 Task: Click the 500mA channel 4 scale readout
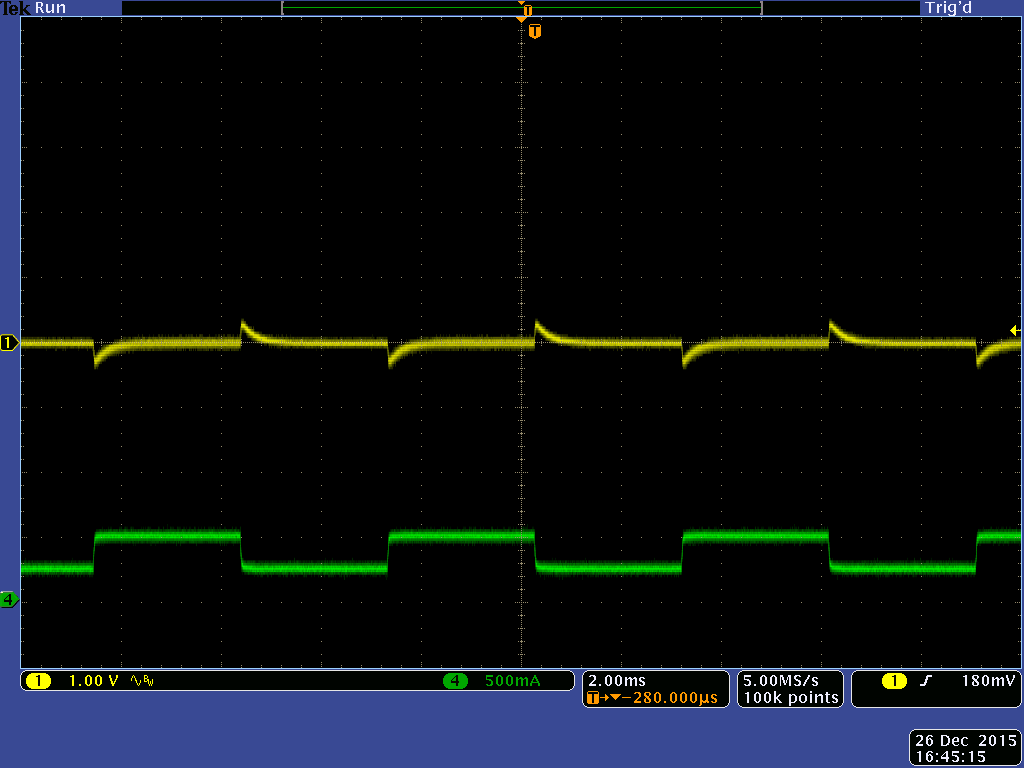point(513,681)
